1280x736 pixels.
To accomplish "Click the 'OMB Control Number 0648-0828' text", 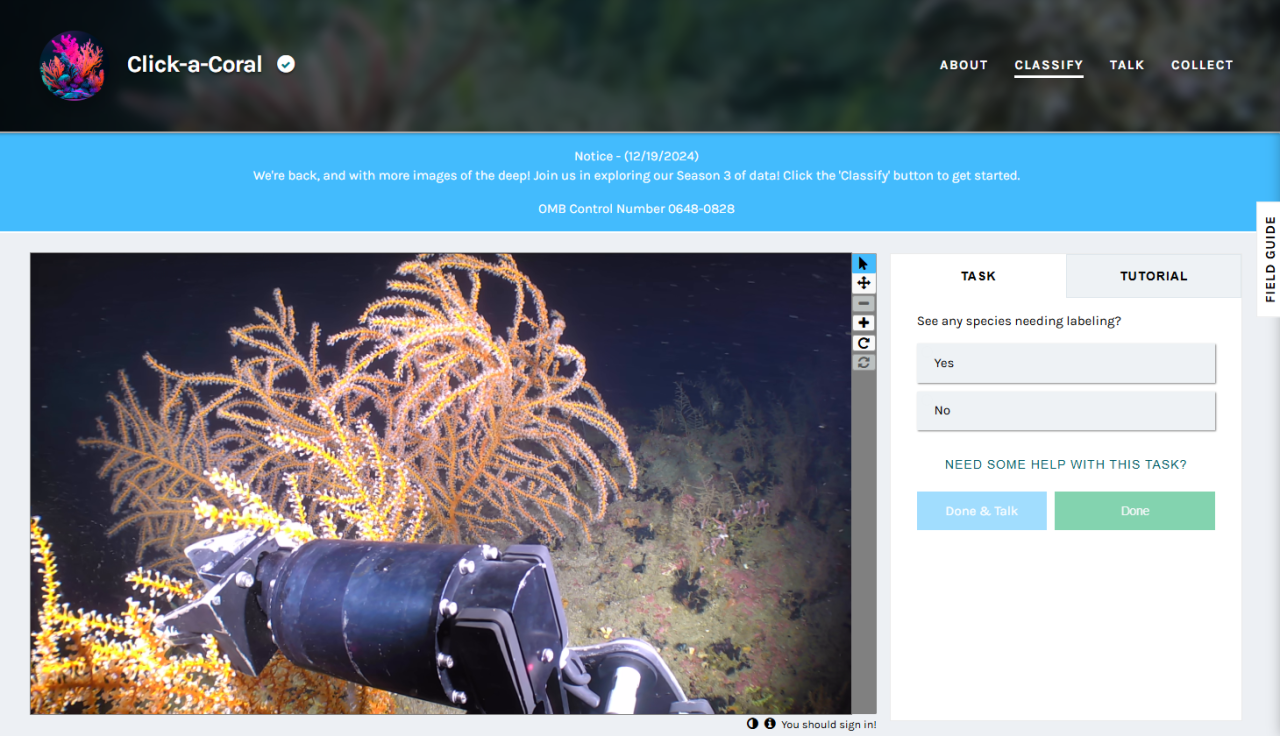I will coord(637,209).
